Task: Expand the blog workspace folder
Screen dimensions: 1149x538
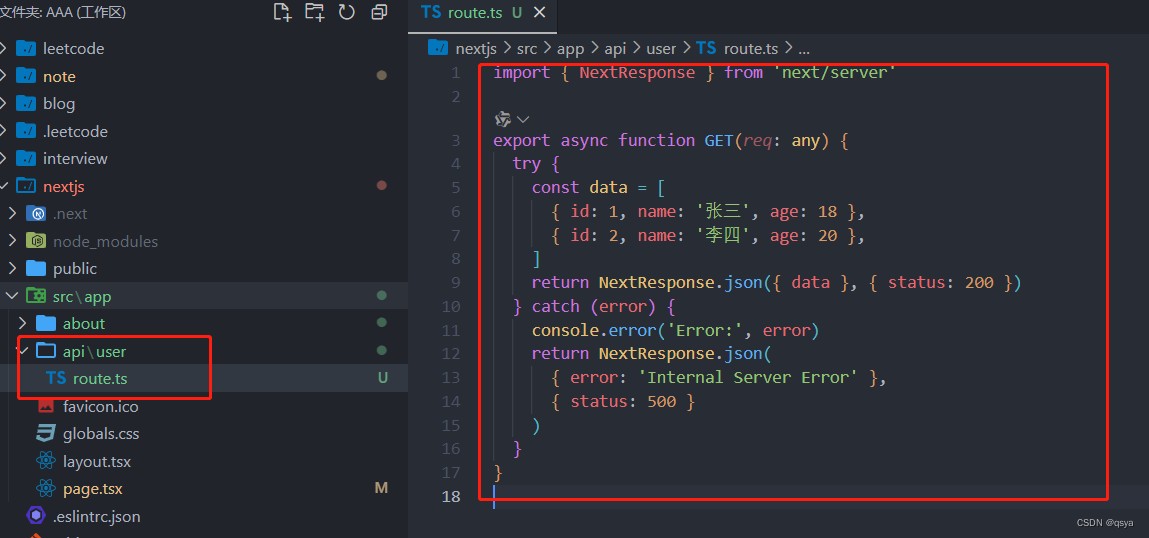Action: 4,103
